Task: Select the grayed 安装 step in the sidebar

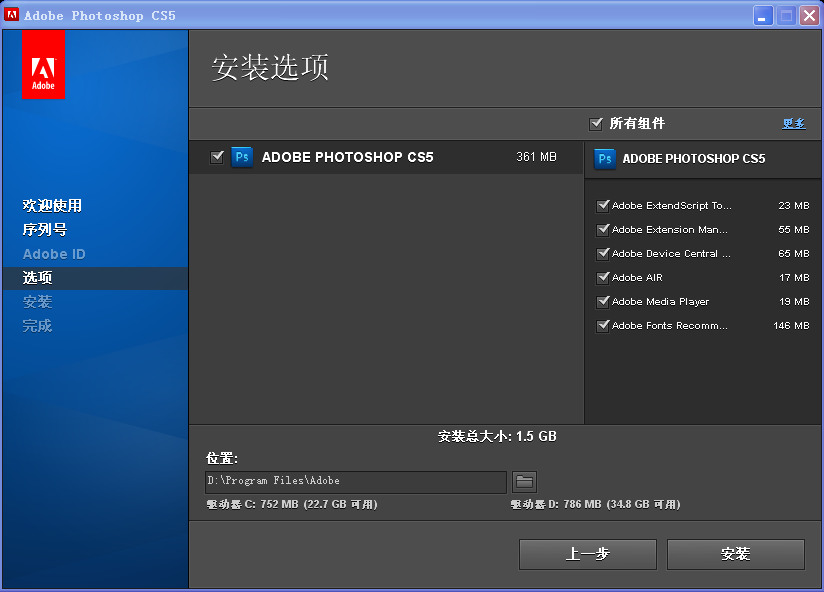Action: 37,302
